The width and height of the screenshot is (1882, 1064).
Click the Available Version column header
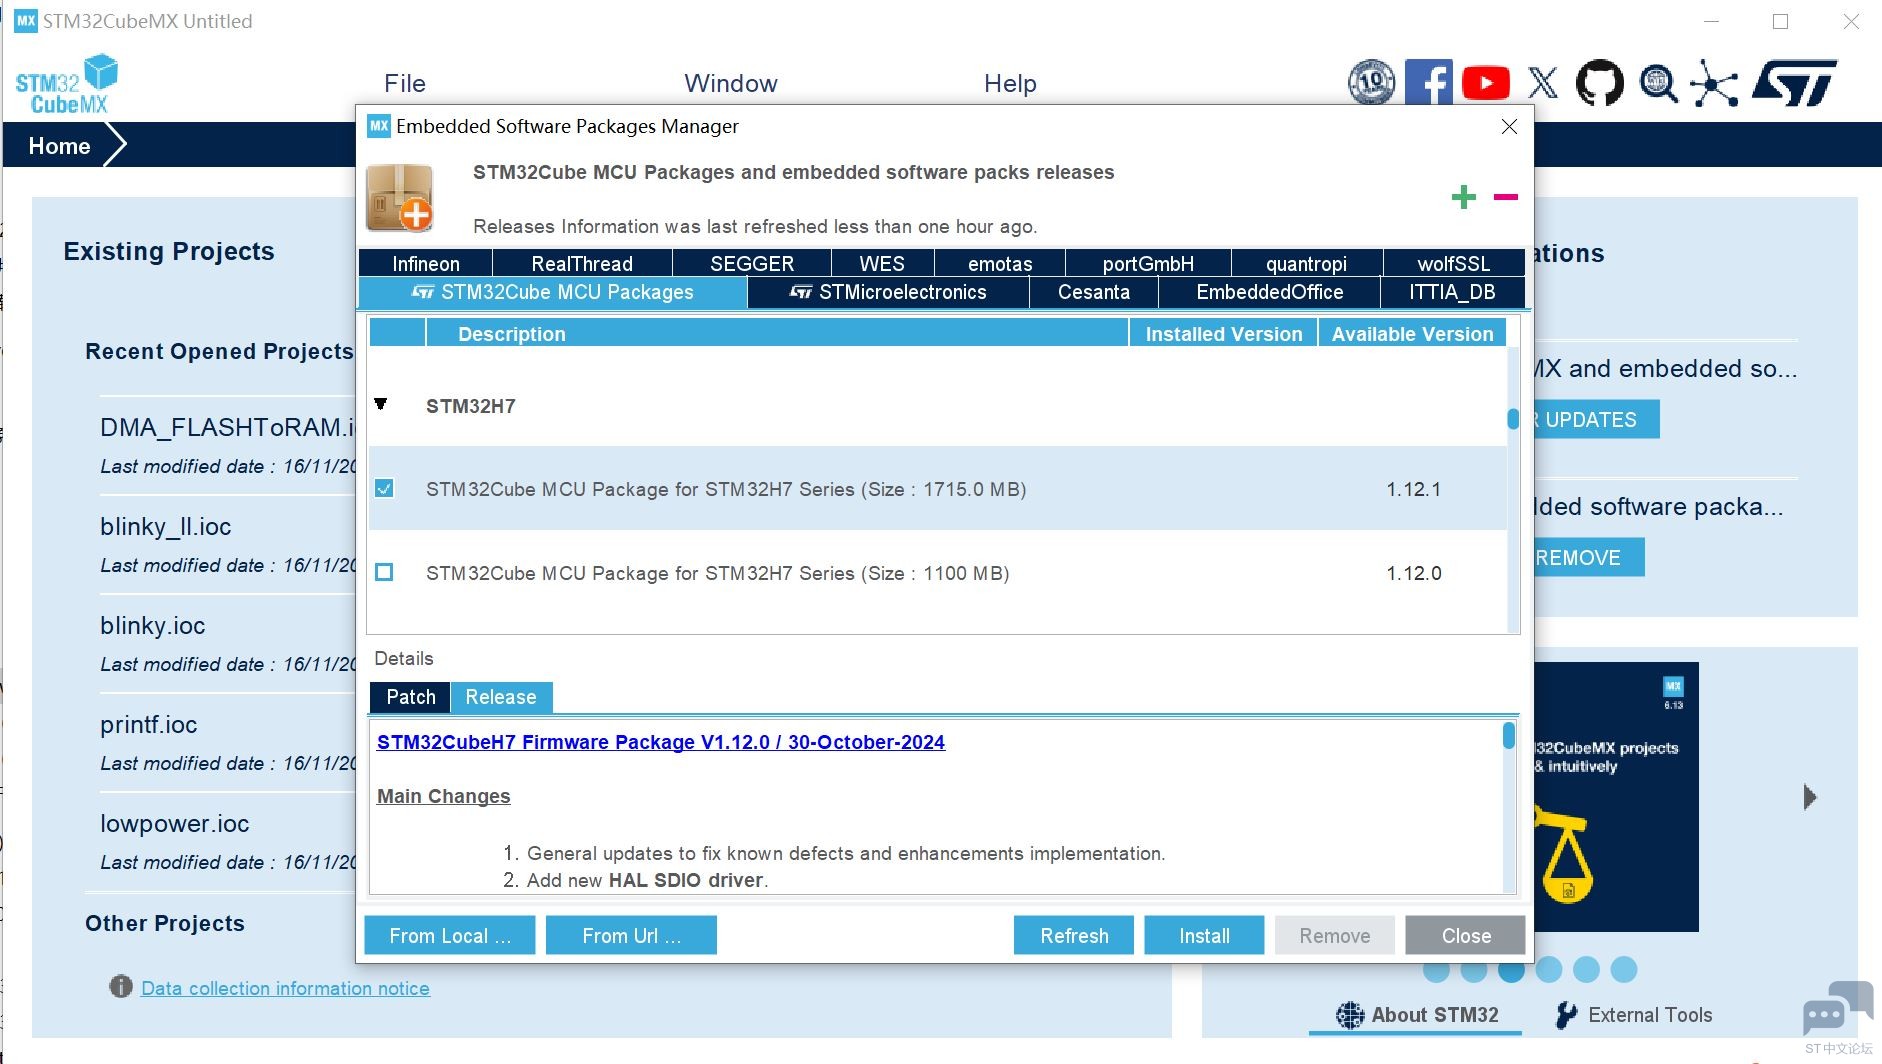[1412, 333]
